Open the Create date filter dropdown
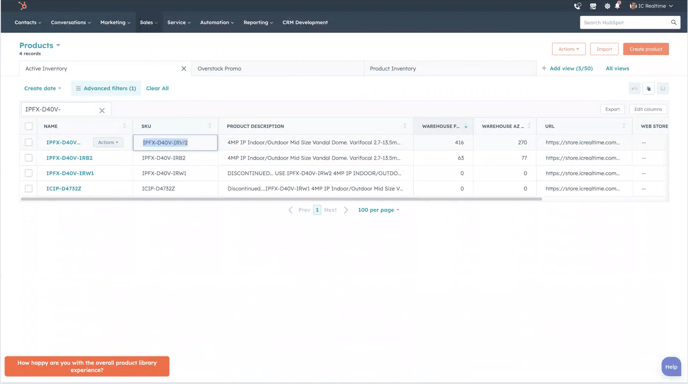Screen dimensions: 688x384 click(x=43, y=88)
